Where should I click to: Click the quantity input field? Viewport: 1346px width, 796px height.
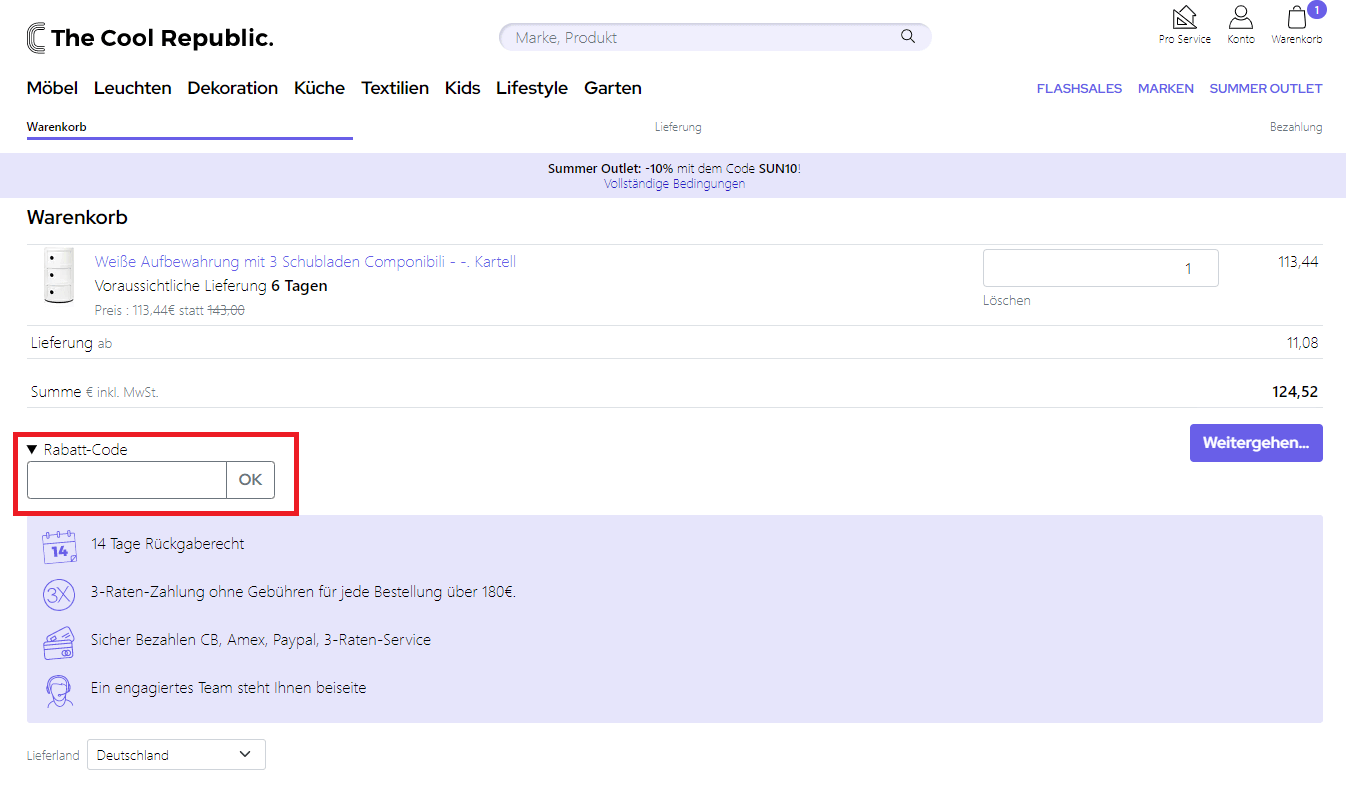1101,268
